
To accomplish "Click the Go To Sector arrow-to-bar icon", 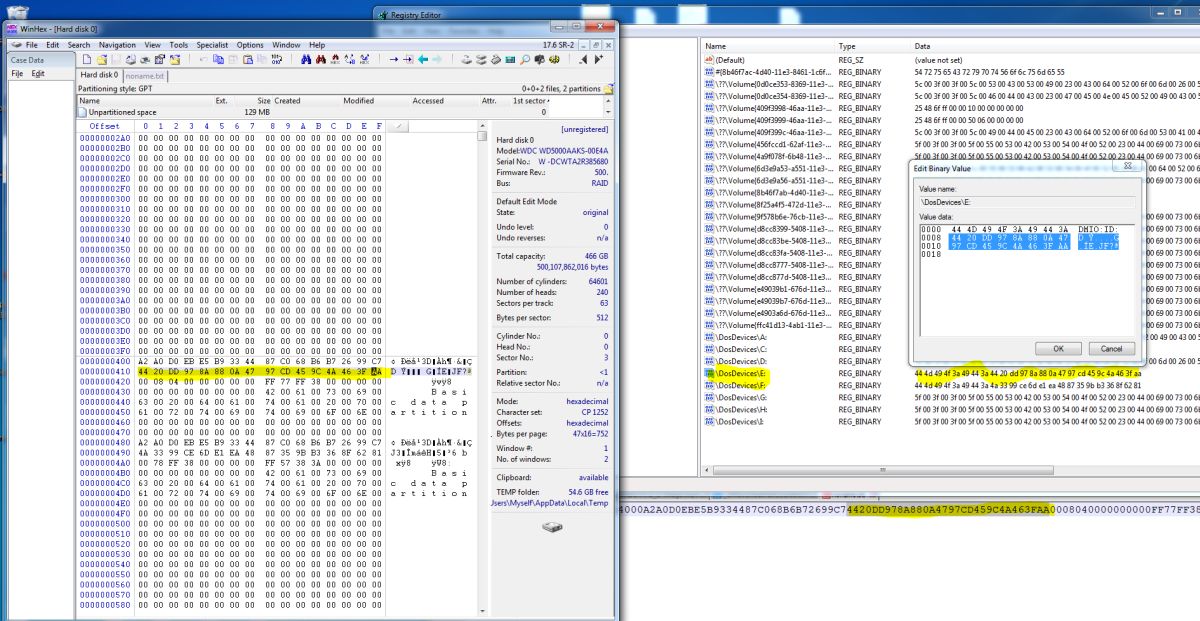I will (408, 60).
